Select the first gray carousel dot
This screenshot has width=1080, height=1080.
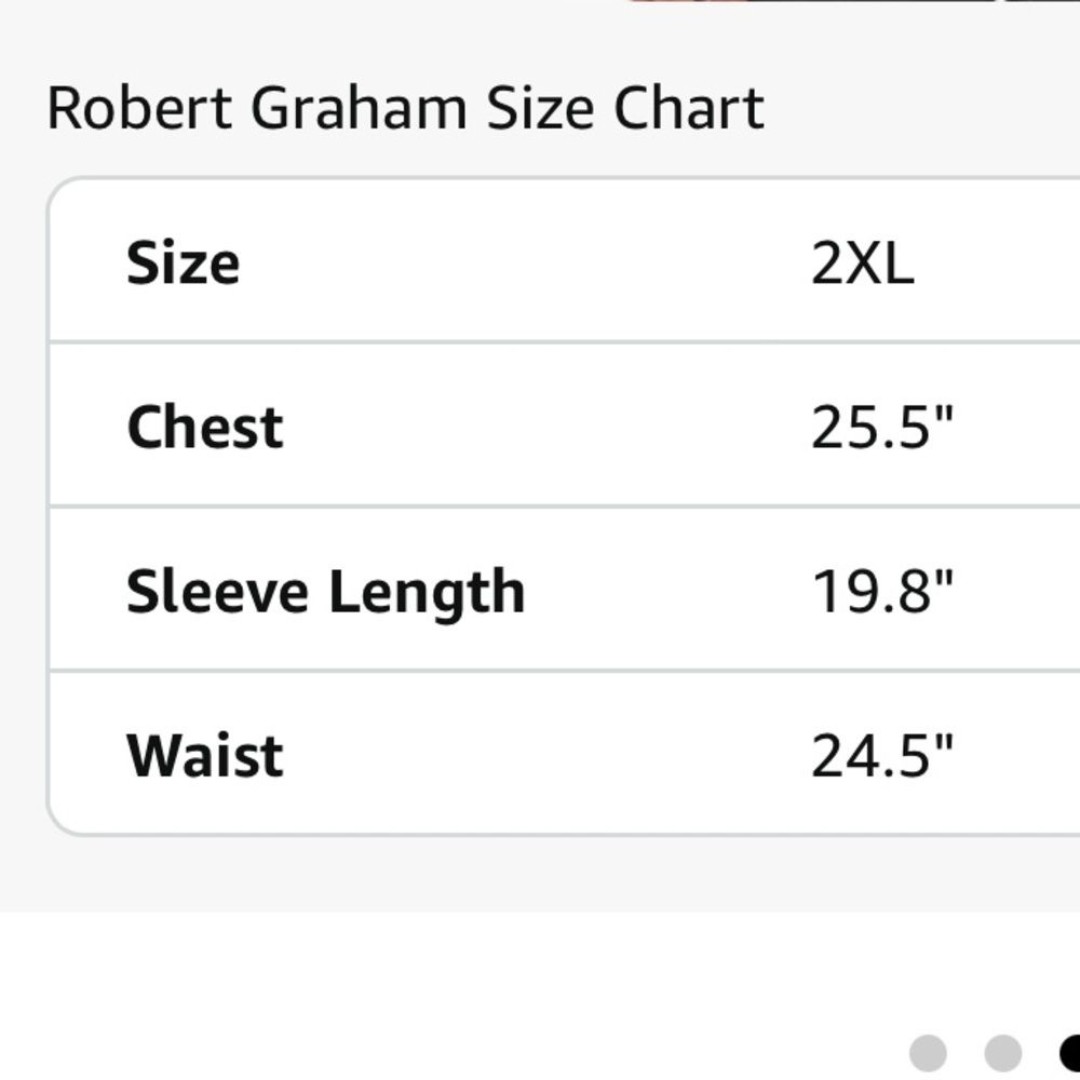tap(928, 1053)
